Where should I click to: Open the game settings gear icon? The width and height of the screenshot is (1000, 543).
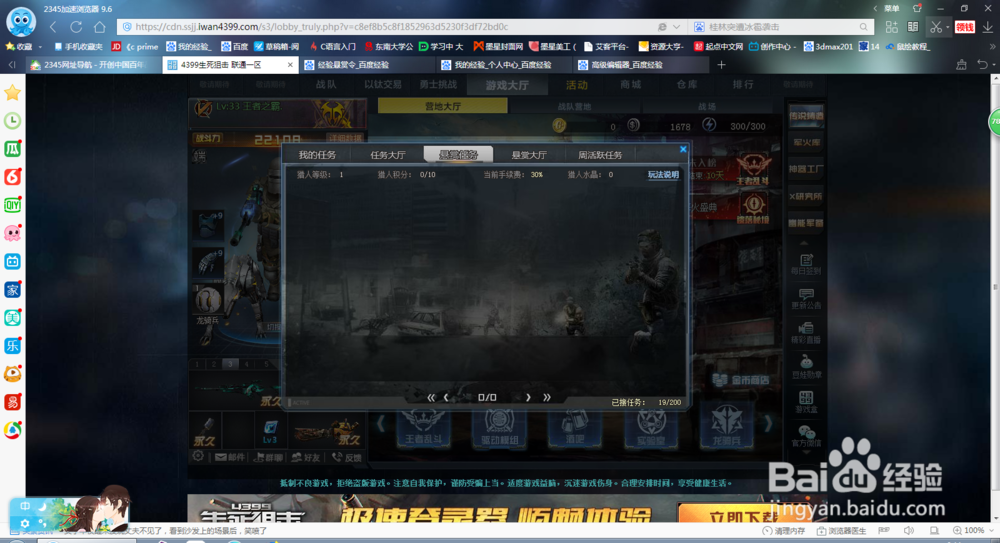(x=198, y=456)
